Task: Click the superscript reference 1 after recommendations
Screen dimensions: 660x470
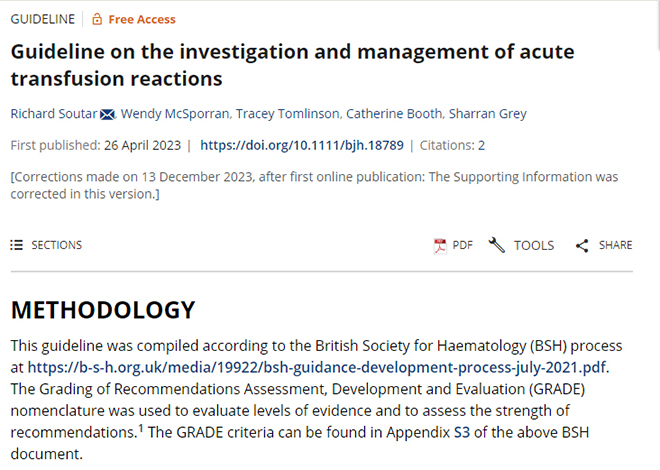Action: (x=141, y=428)
